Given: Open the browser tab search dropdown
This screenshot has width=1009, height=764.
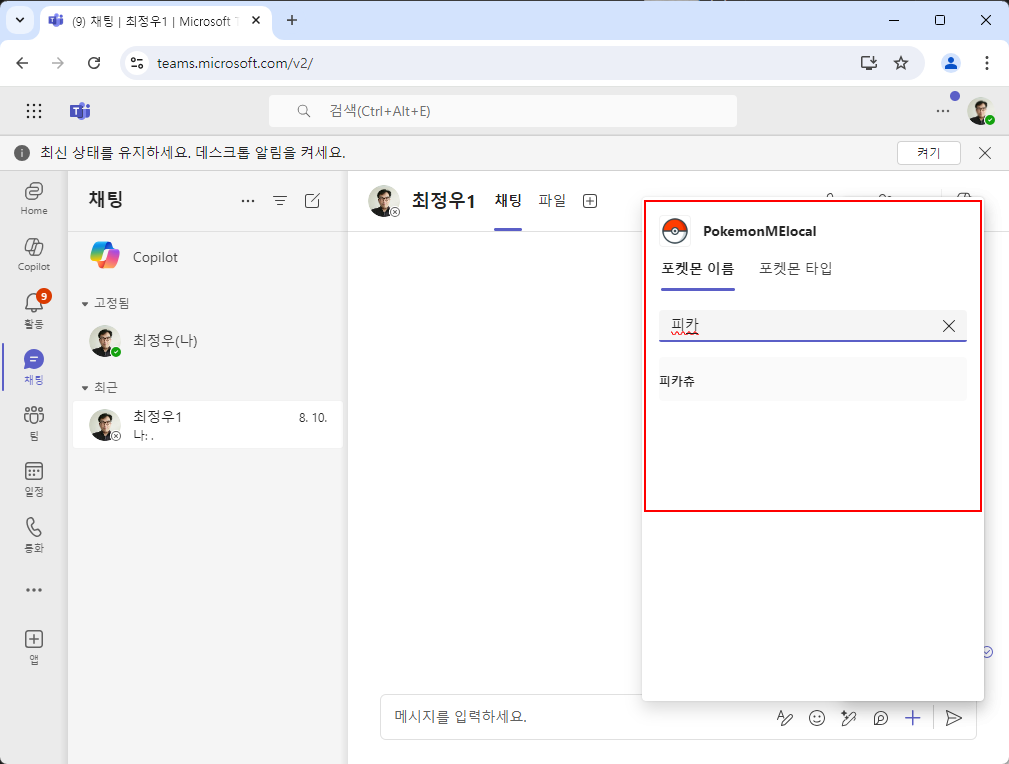Looking at the screenshot, I should tap(20, 20).
